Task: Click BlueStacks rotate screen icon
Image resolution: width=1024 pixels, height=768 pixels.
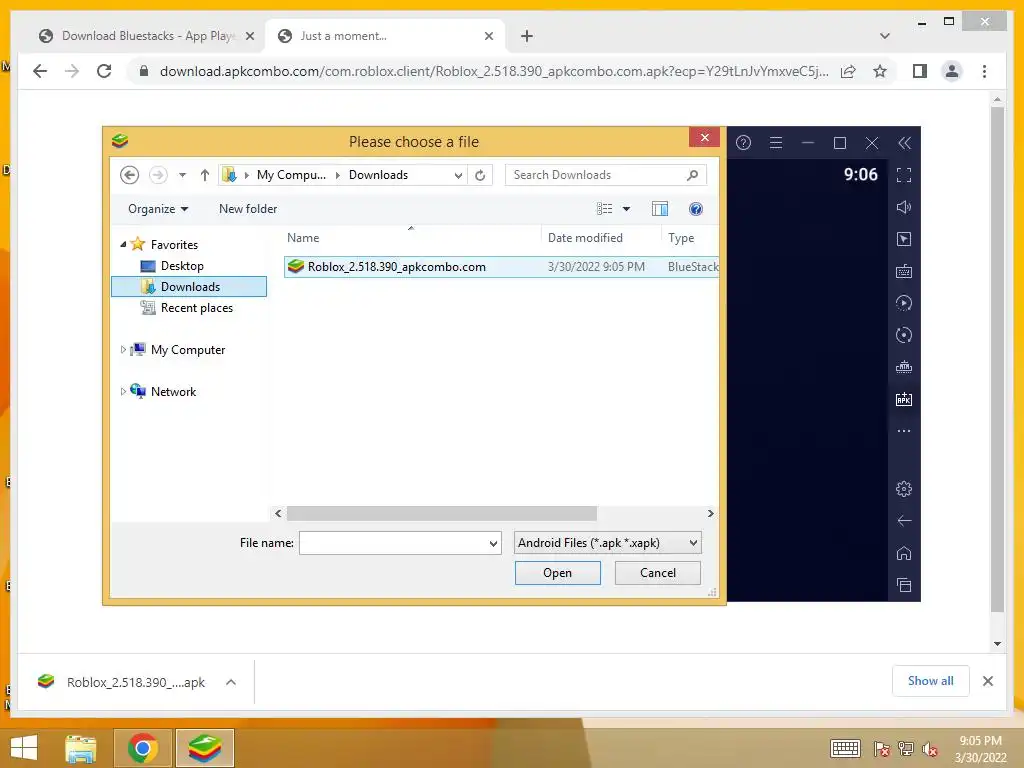Action: 904,335
